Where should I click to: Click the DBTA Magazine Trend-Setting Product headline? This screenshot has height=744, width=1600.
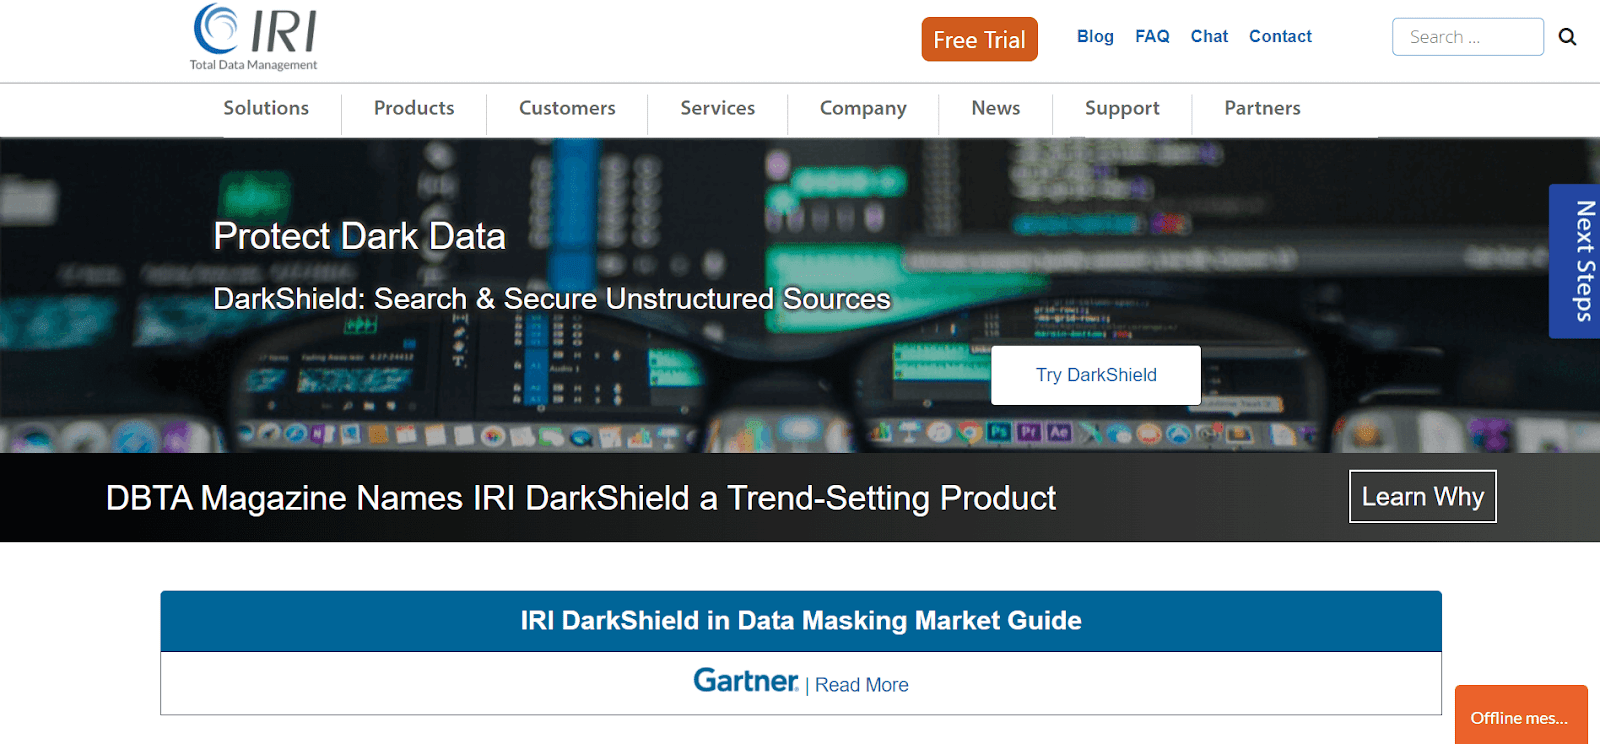[x=581, y=498]
